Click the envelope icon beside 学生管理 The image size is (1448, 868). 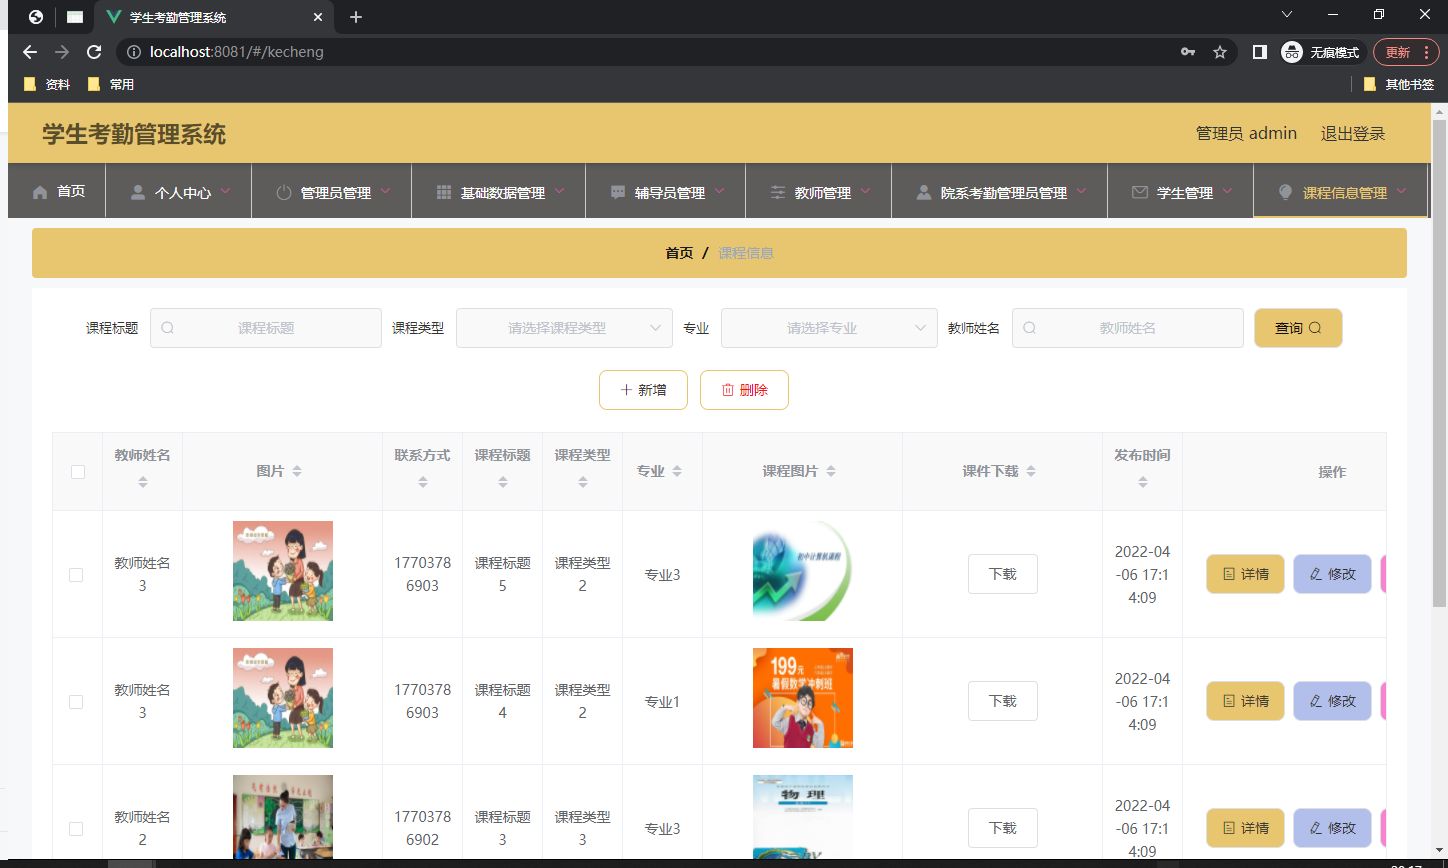click(1140, 193)
